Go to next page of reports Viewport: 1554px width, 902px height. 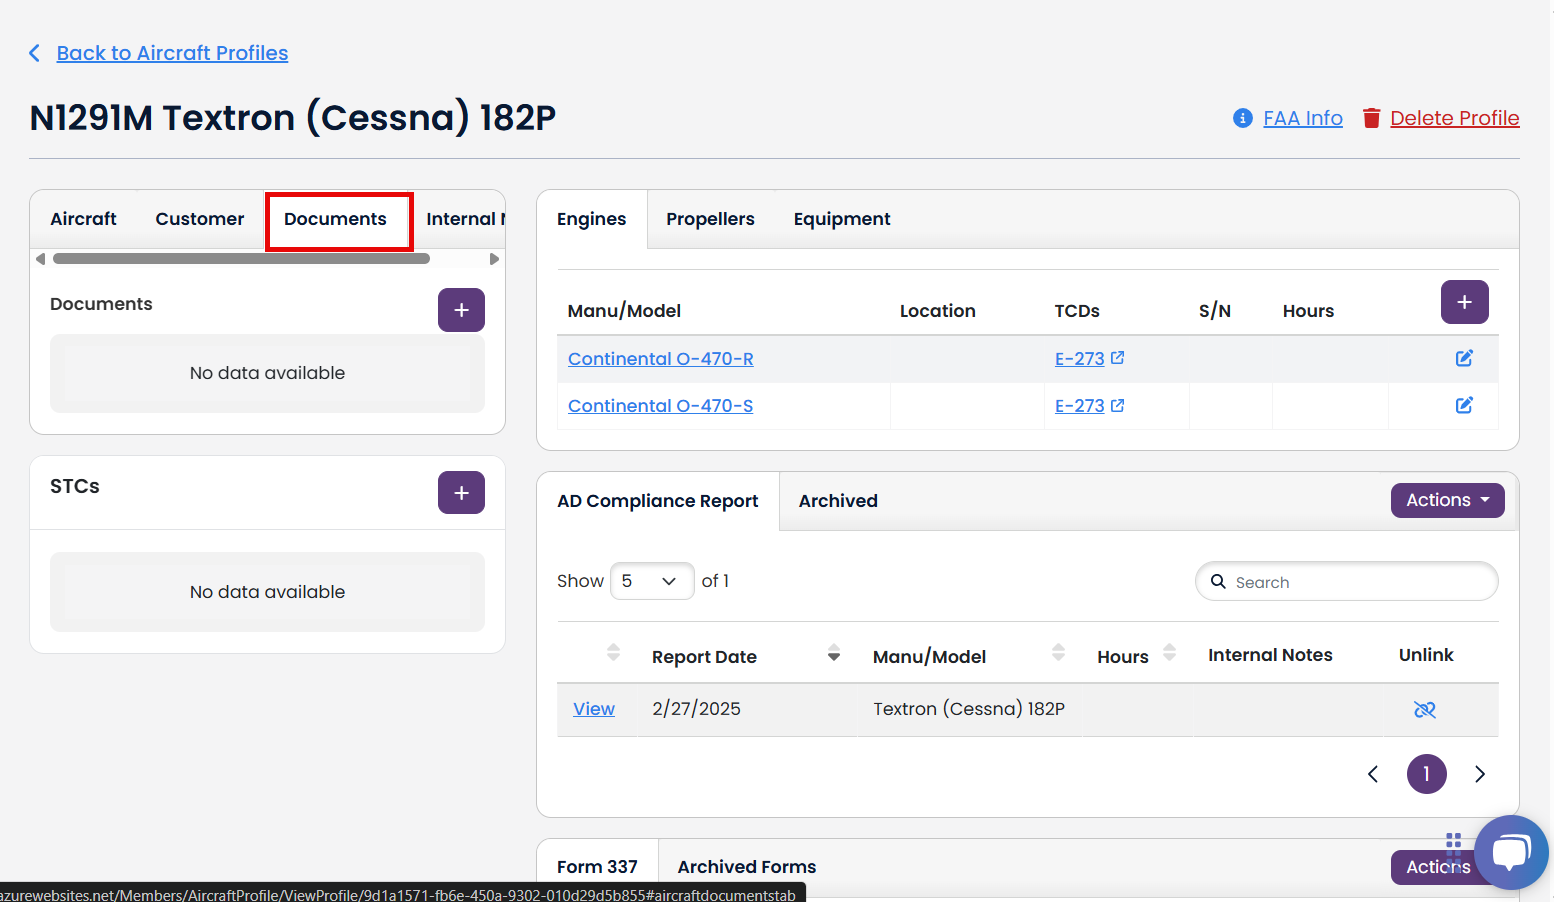(x=1480, y=774)
